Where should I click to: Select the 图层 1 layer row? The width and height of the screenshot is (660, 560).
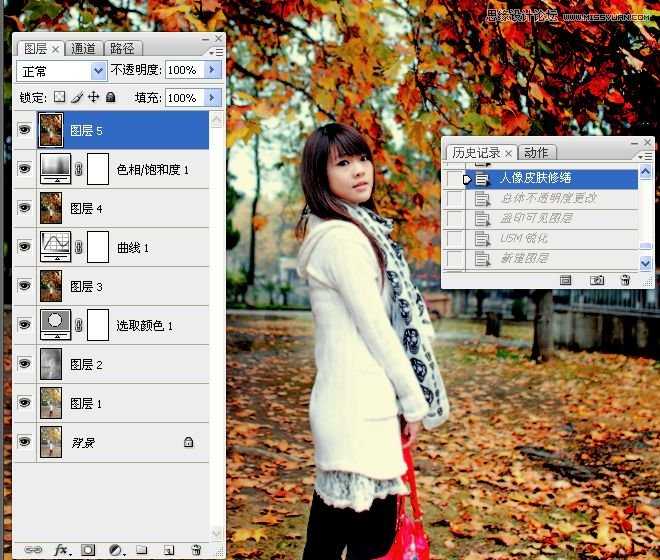[112, 403]
